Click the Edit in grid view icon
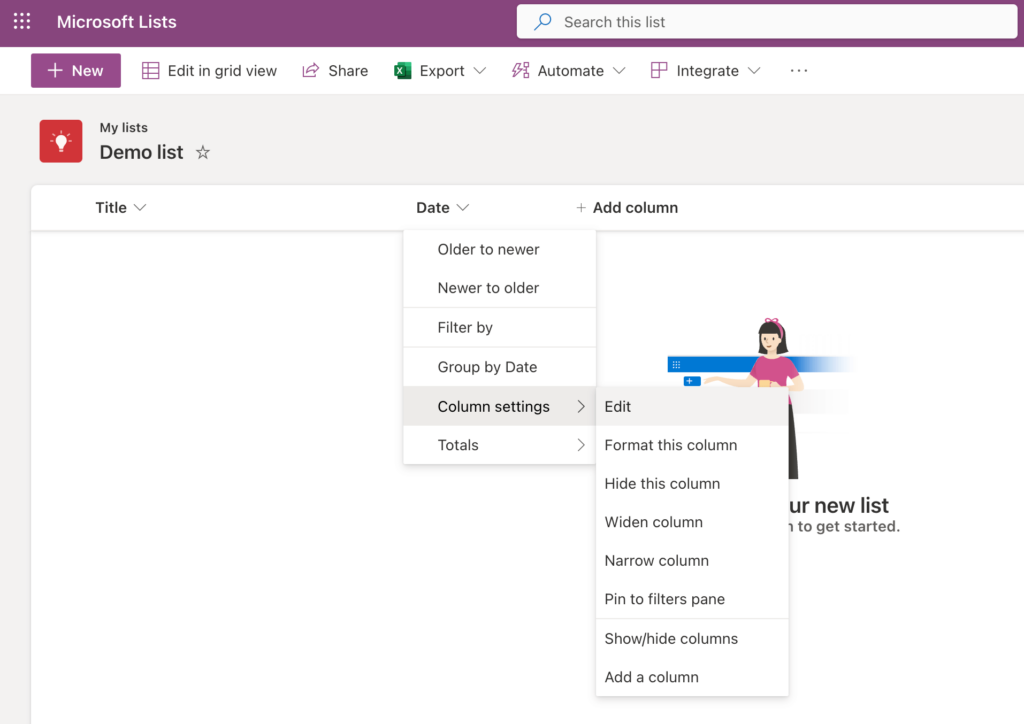1024x724 pixels. pos(150,71)
